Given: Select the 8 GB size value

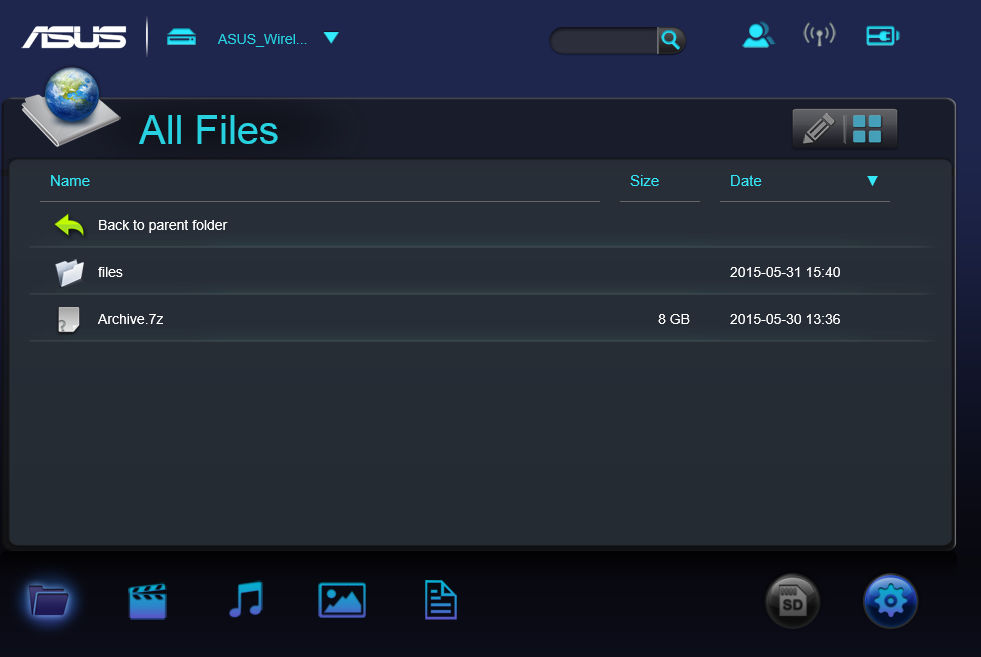Looking at the screenshot, I should (x=674, y=319).
